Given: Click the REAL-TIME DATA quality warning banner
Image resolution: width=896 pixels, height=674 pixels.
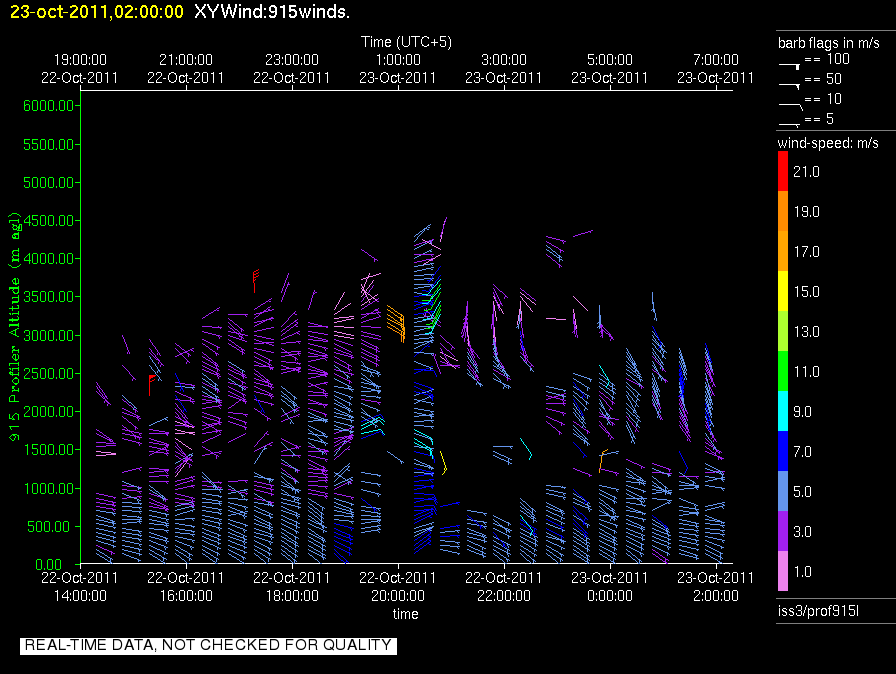Looking at the screenshot, I should click(208, 646).
